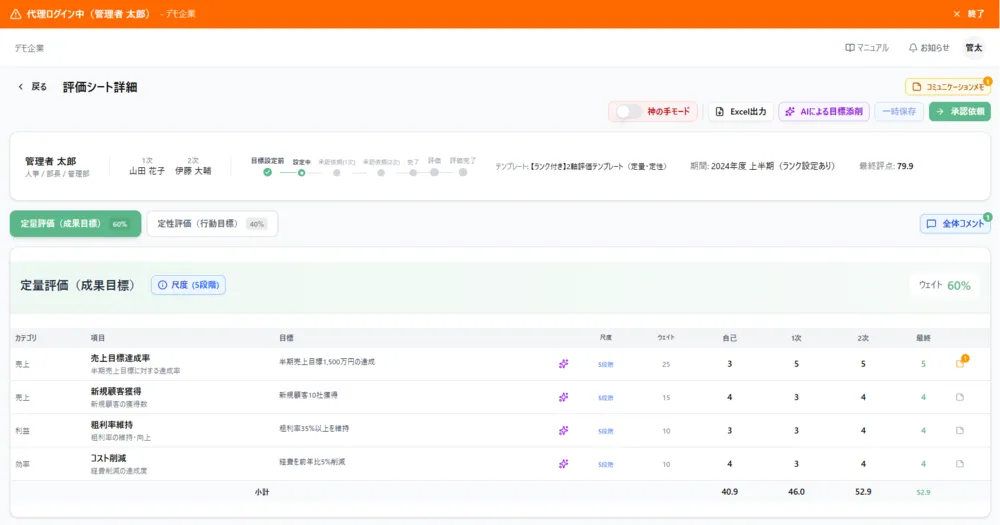1000x525 pixels.
Task: Toggle the 神の手モード switch
Action: coord(628,112)
